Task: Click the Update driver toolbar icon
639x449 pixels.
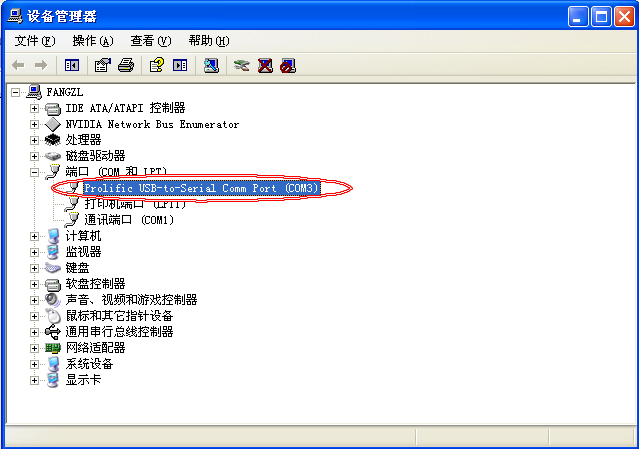Action: (x=242, y=65)
